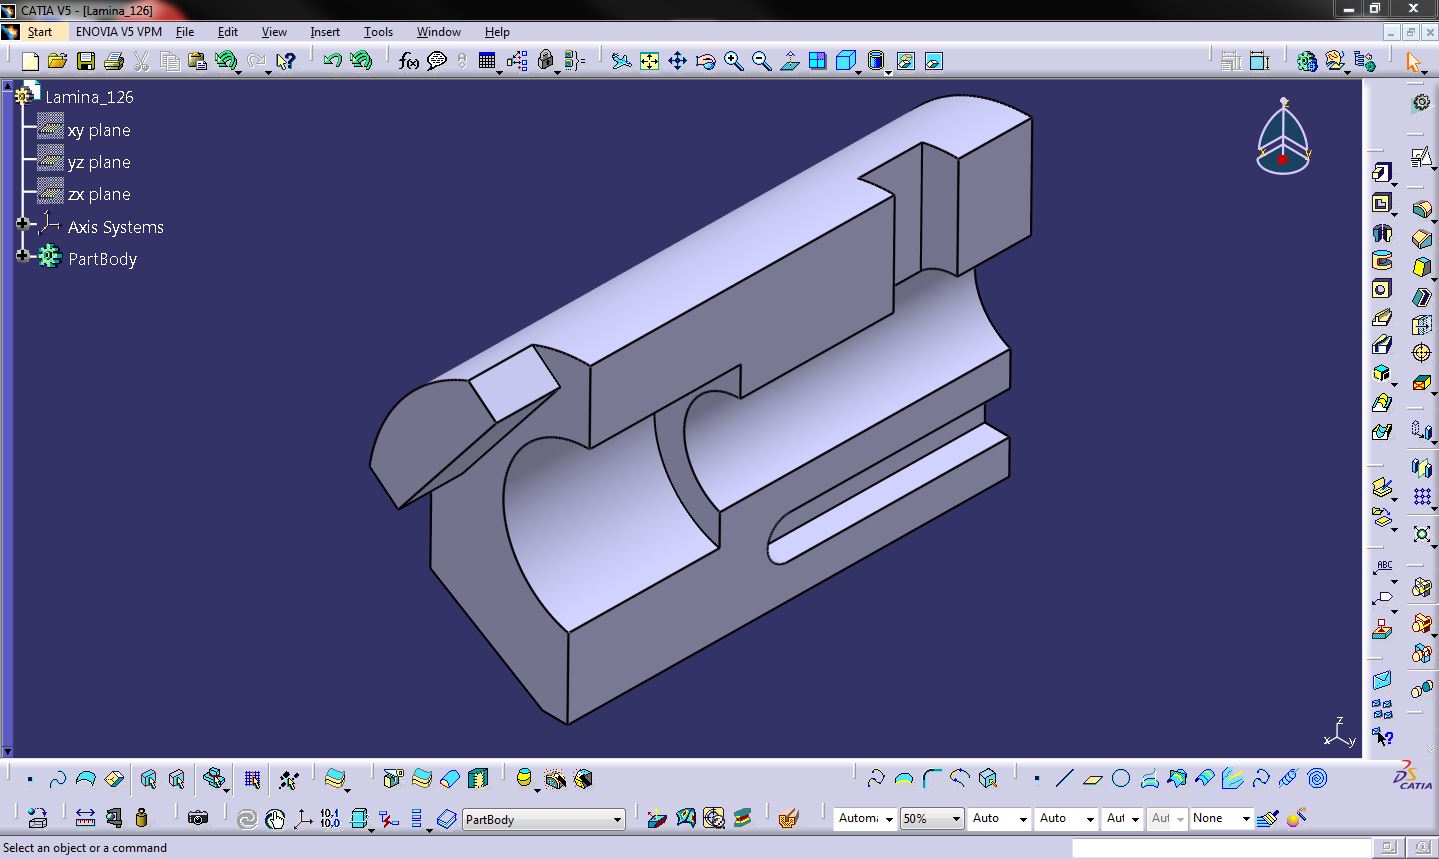Click the What's This help cursor icon

pyautogui.click(x=286, y=61)
